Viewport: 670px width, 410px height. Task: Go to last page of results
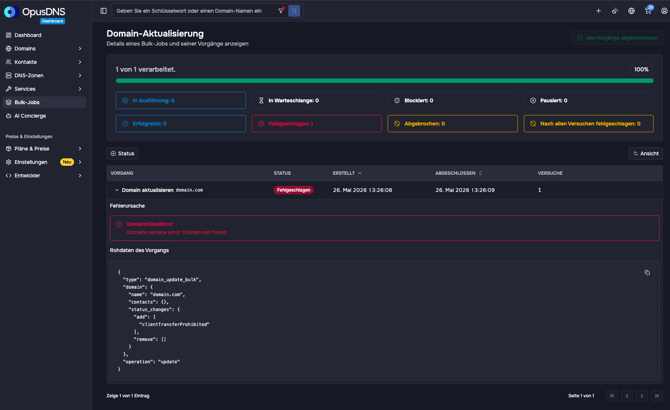click(x=657, y=396)
